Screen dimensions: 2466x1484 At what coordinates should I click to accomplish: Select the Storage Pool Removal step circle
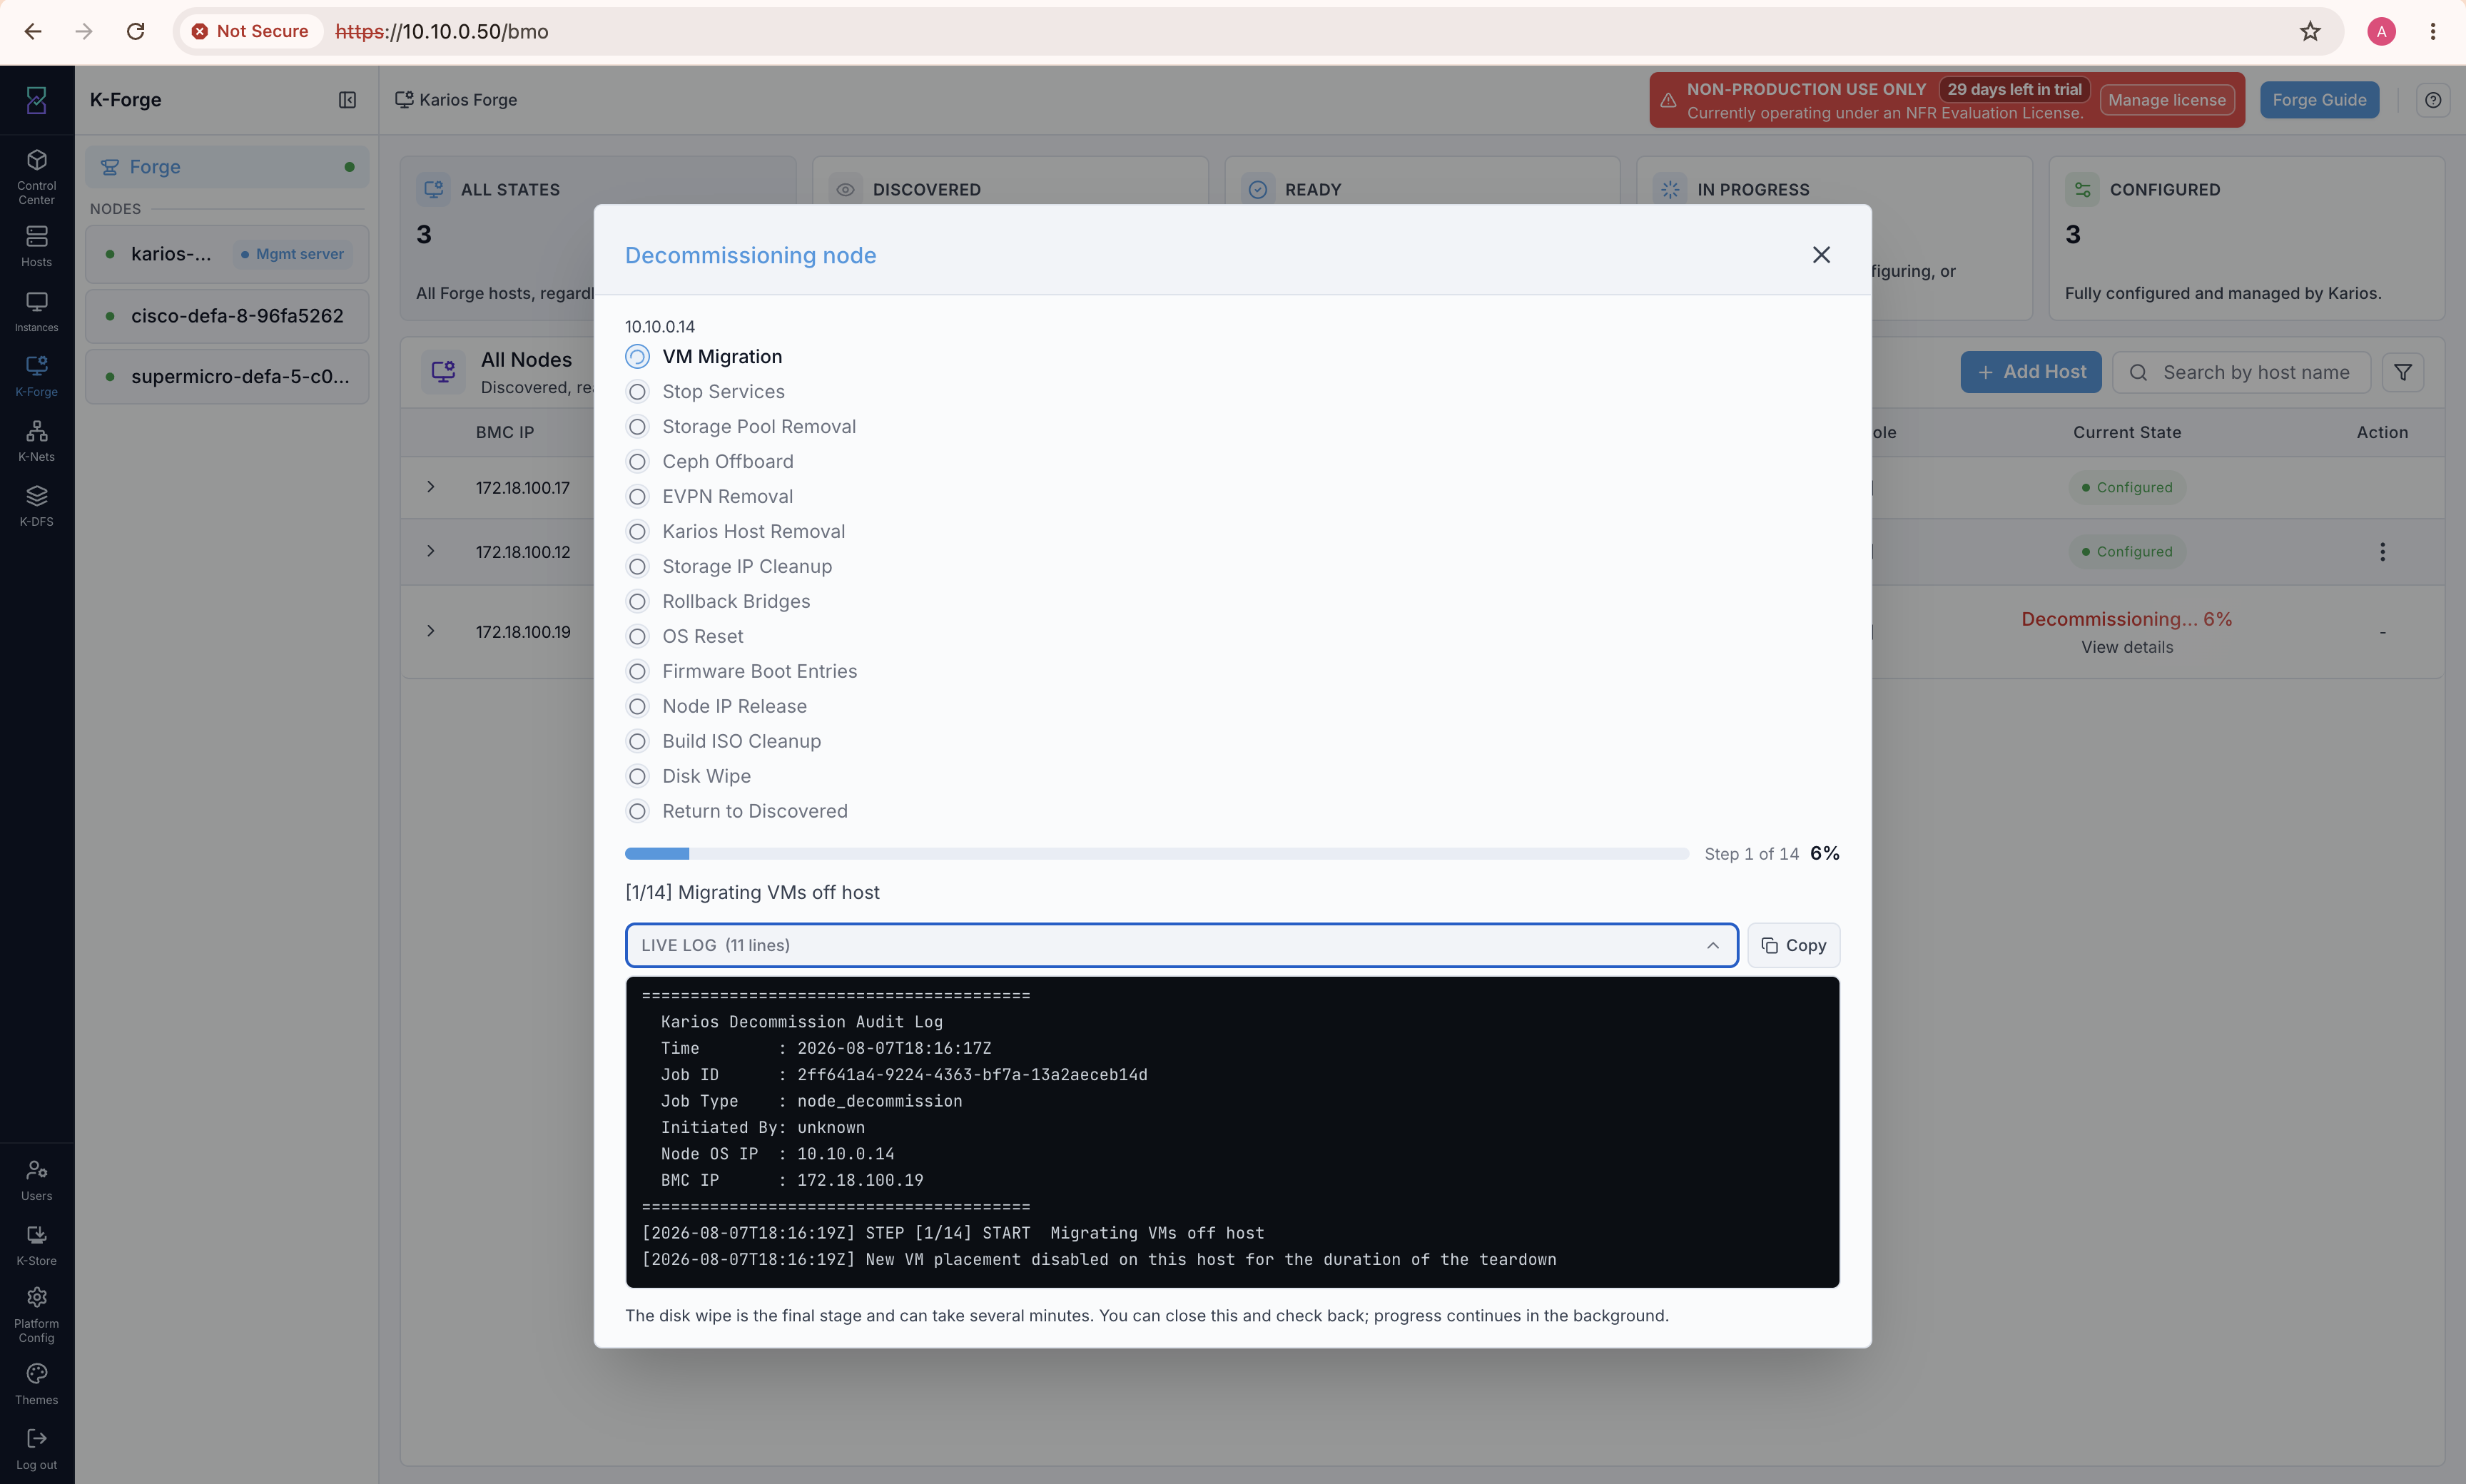[637, 427]
